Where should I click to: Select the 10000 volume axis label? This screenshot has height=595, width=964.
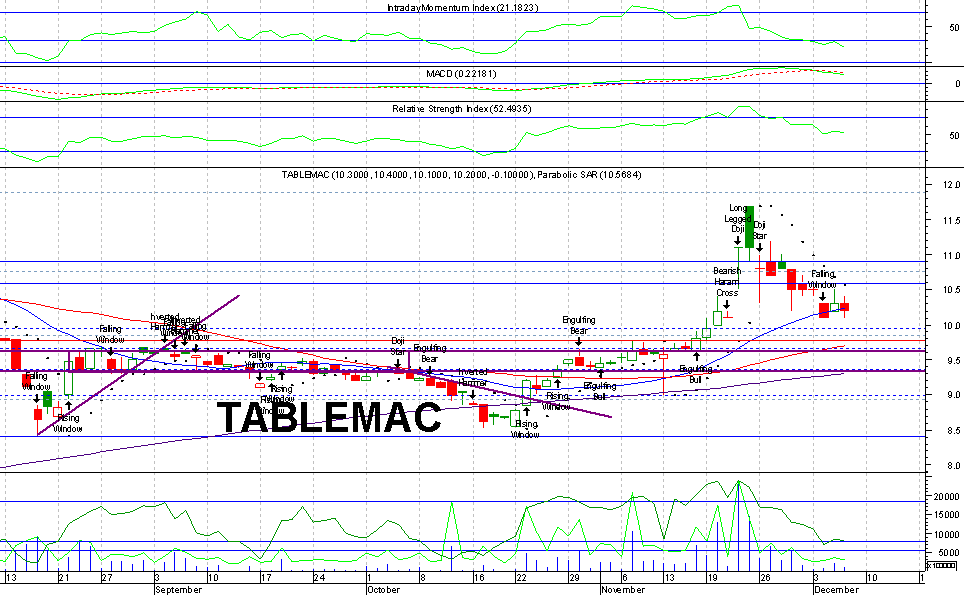(946, 534)
